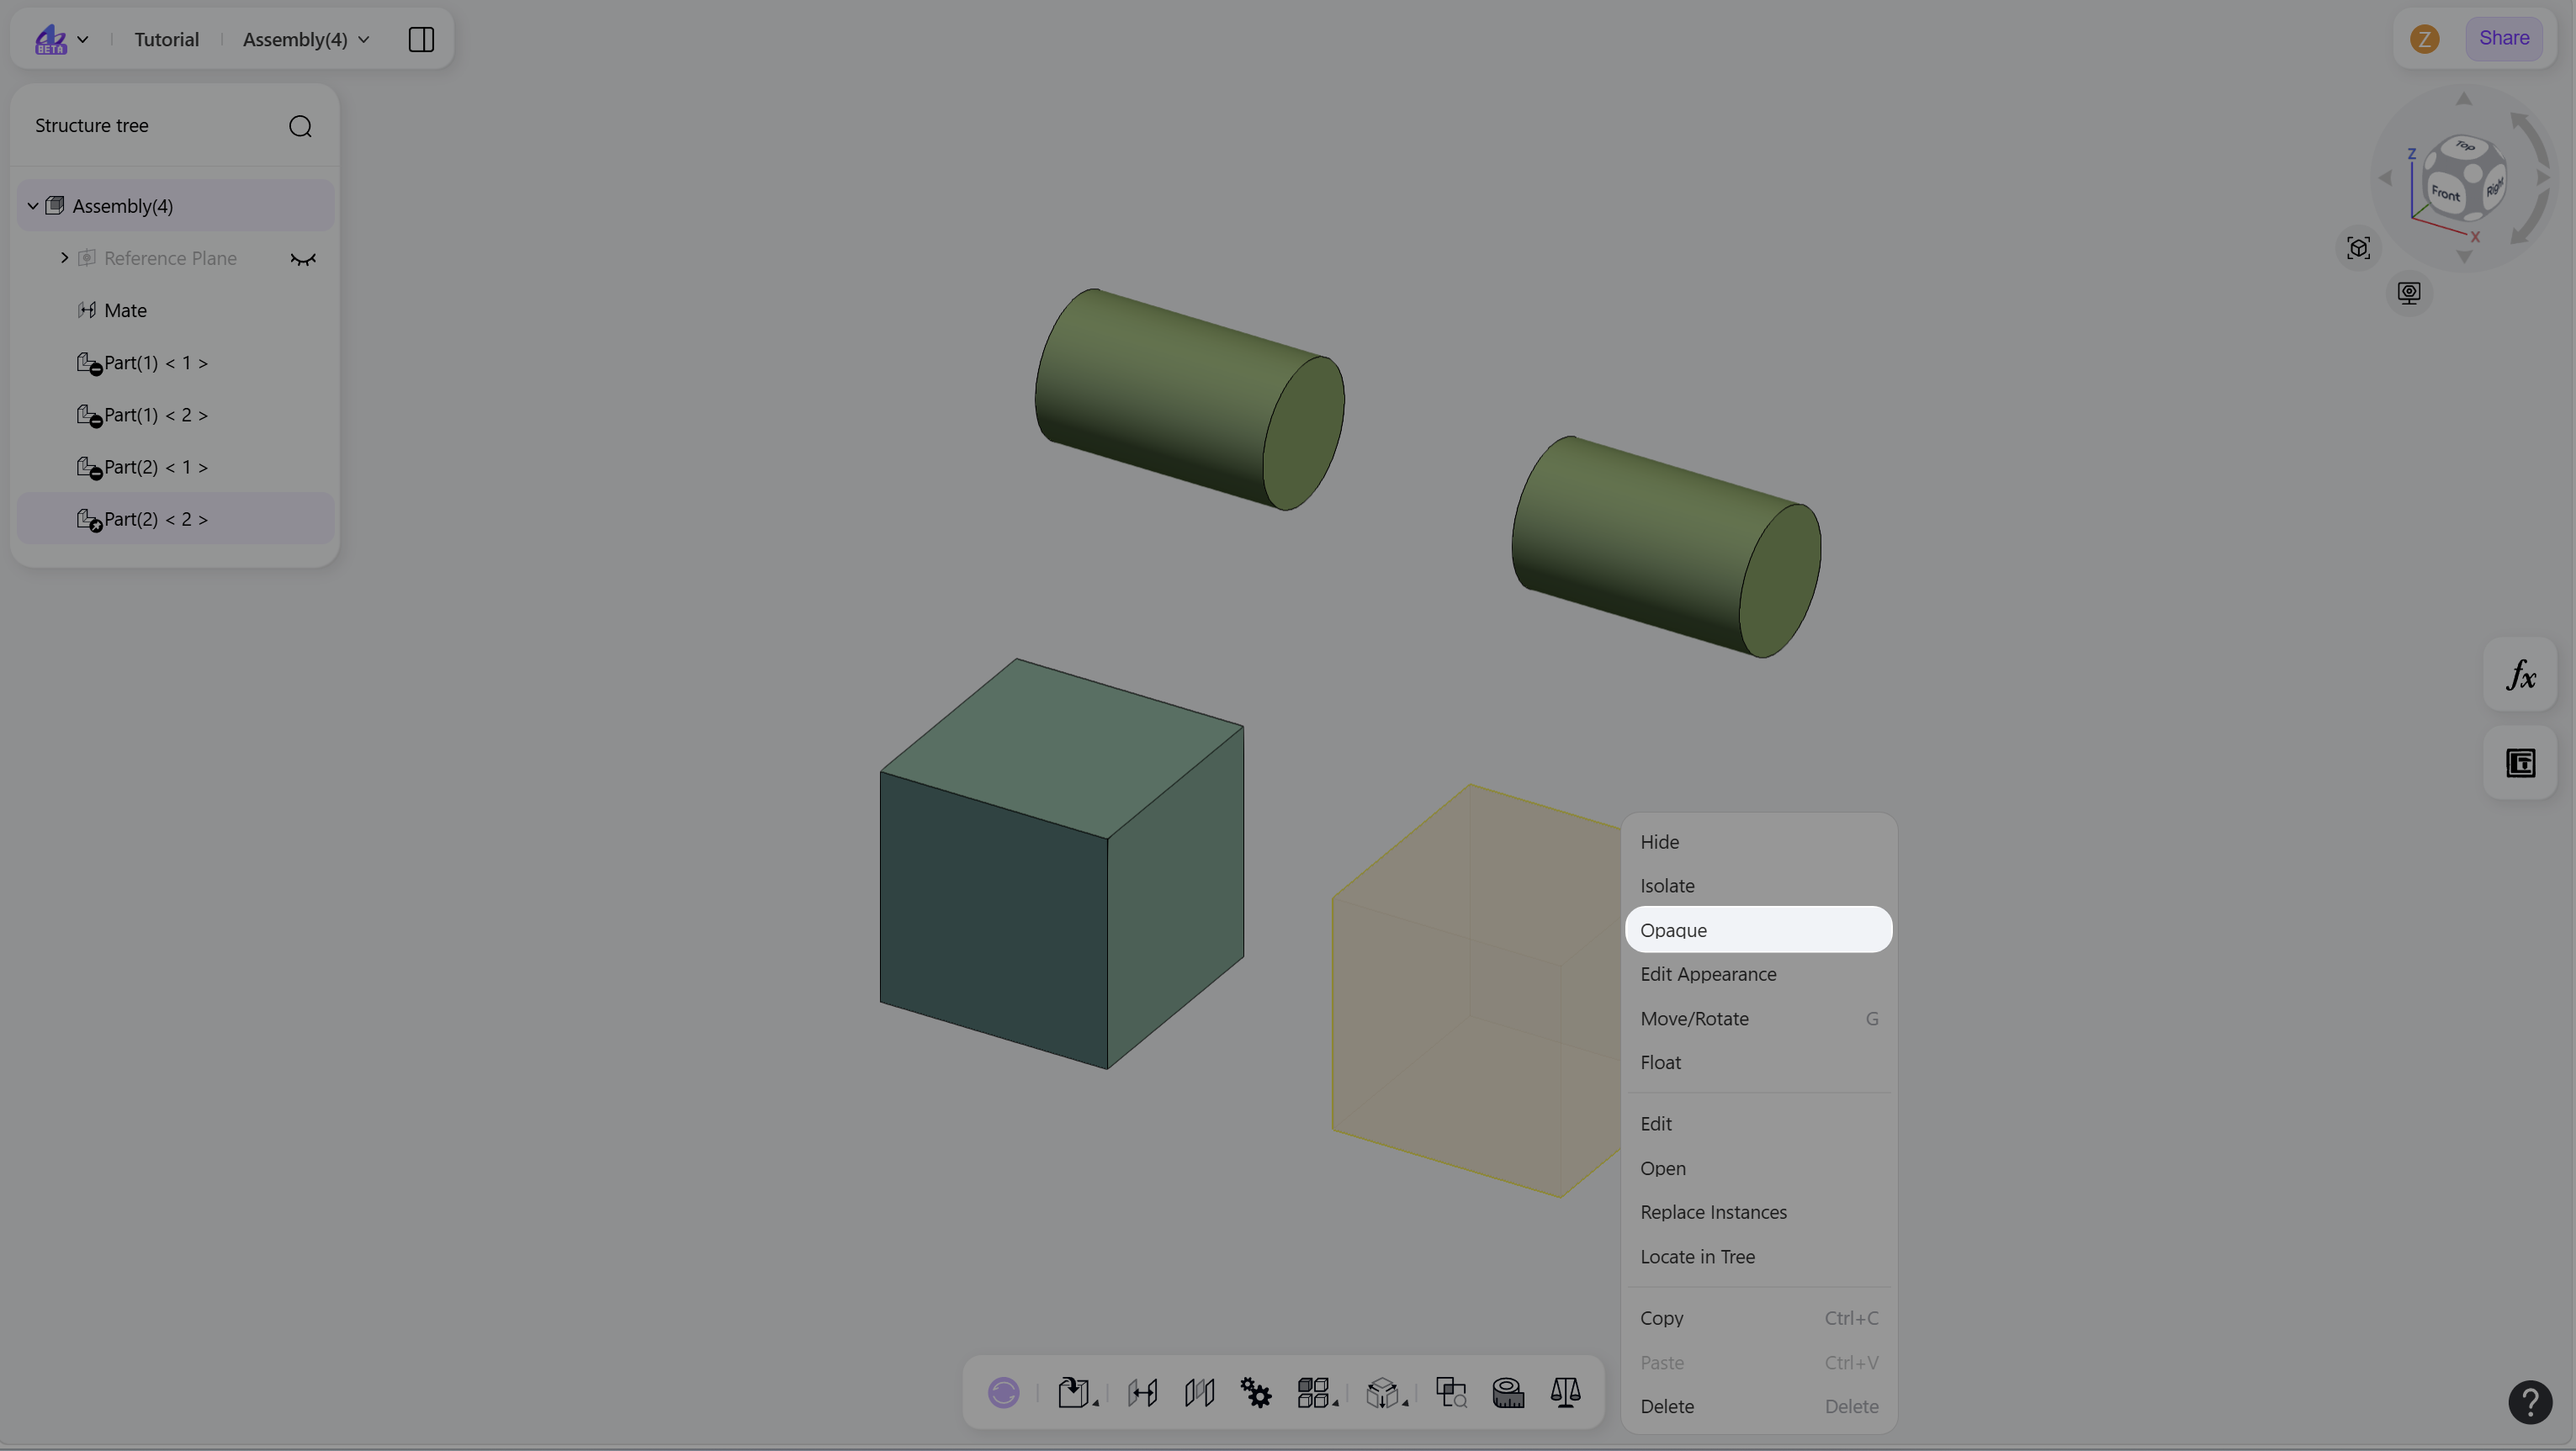The width and height of the screenshot is (2576, 1451).
Task: Select Move/Rotate from the context menu
Action: click(x=1758, y=1019)
